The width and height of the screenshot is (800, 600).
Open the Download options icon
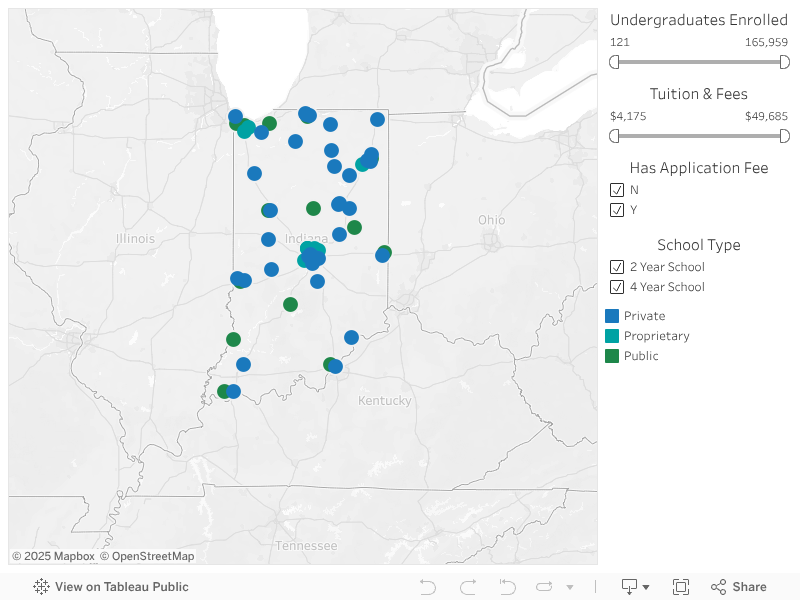(x=635, y=587)
